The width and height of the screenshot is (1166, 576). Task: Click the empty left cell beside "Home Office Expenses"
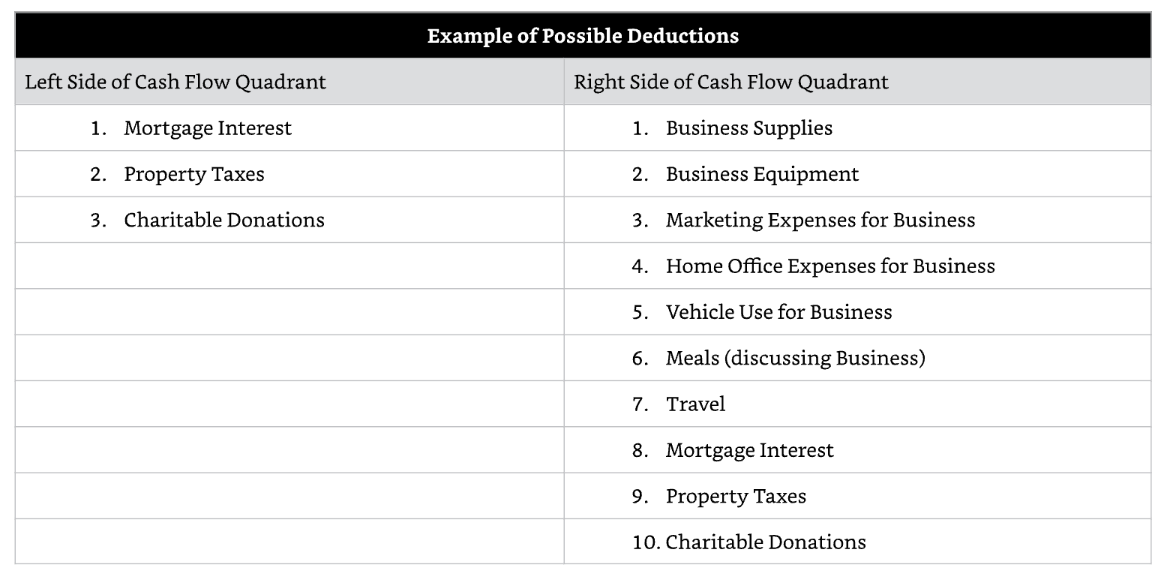pyautogui.click(x=289, y=266)
